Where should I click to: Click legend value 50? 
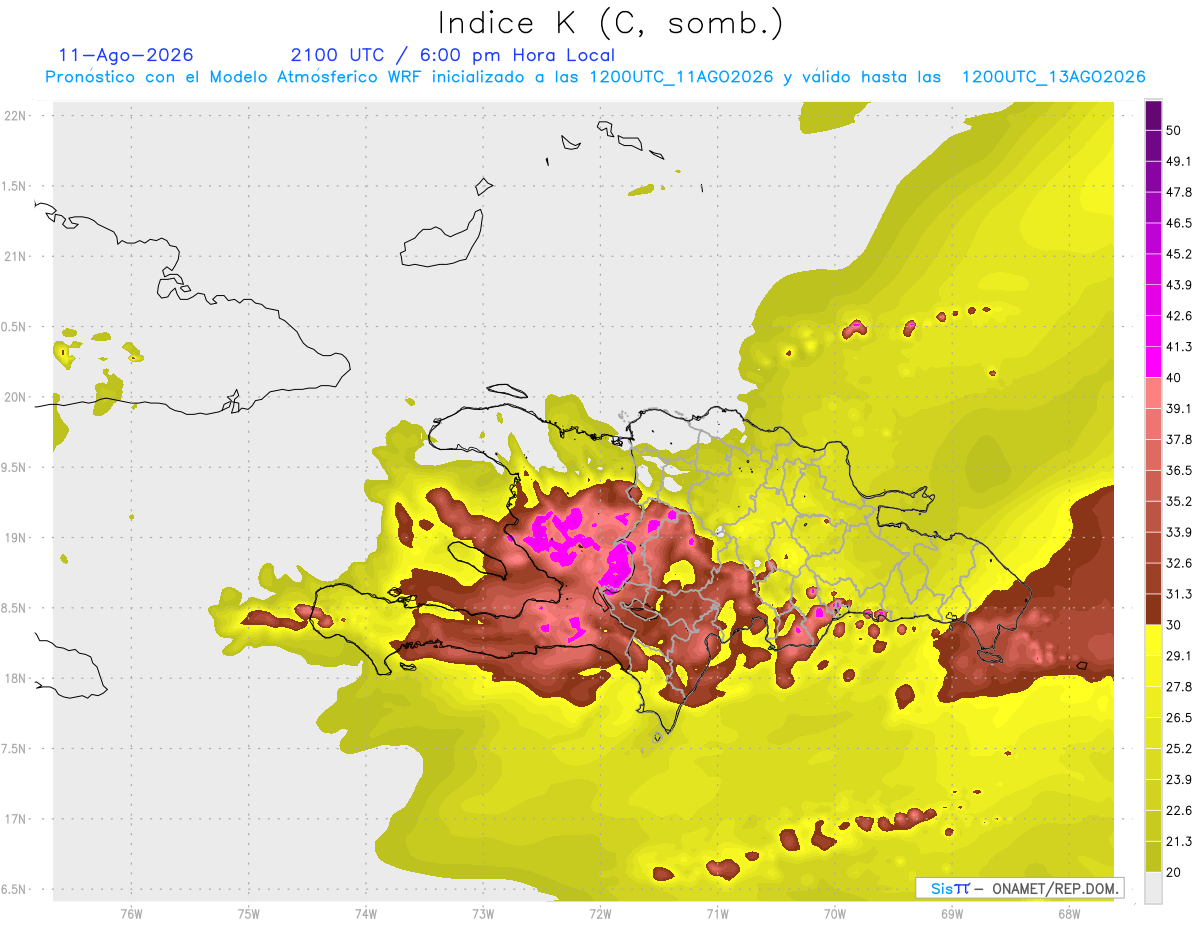[1174, 131]
